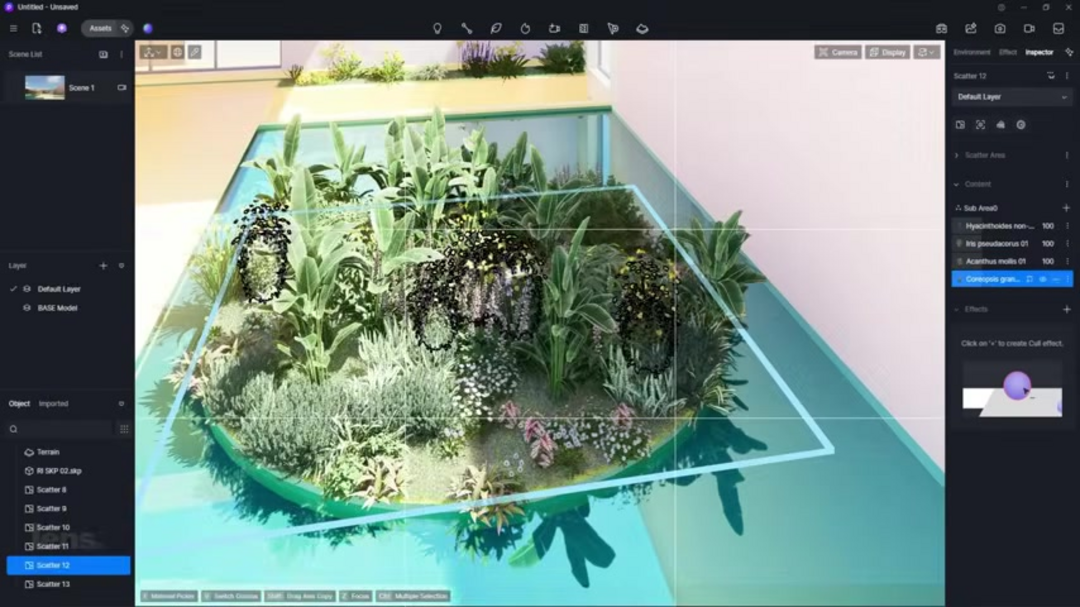Open the hamburger main menu
1080x607 pixels.
pos(13,28)
